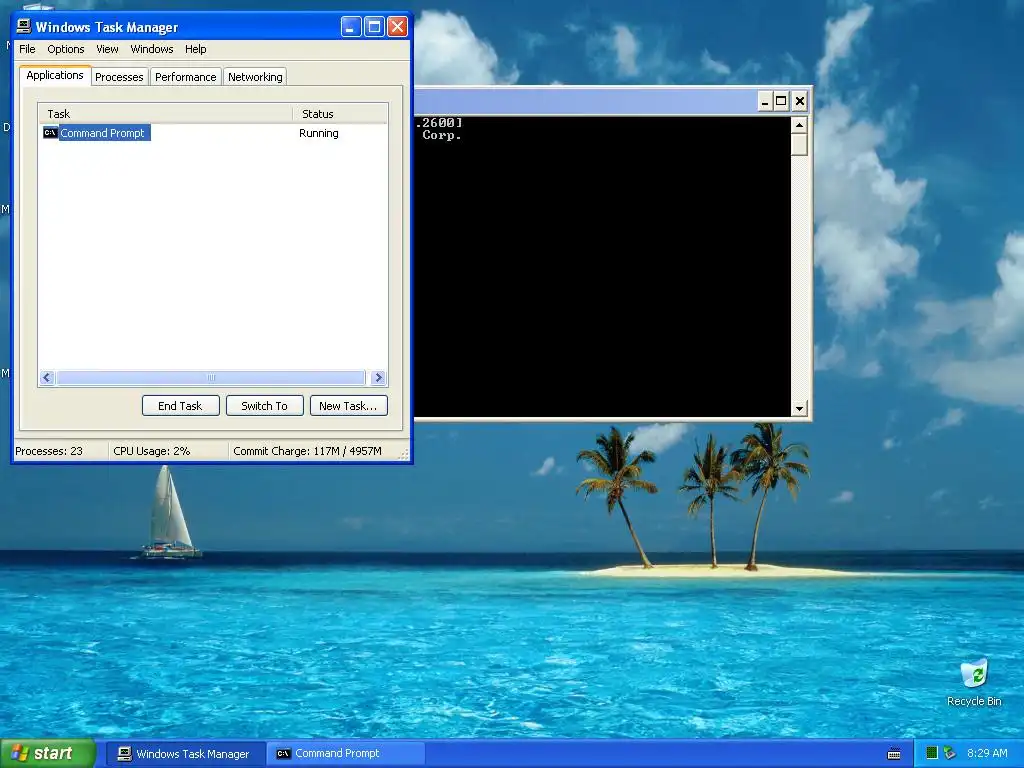Click the CPU Usage: 2% status text
1024x768 pixels.
(152, 451)
